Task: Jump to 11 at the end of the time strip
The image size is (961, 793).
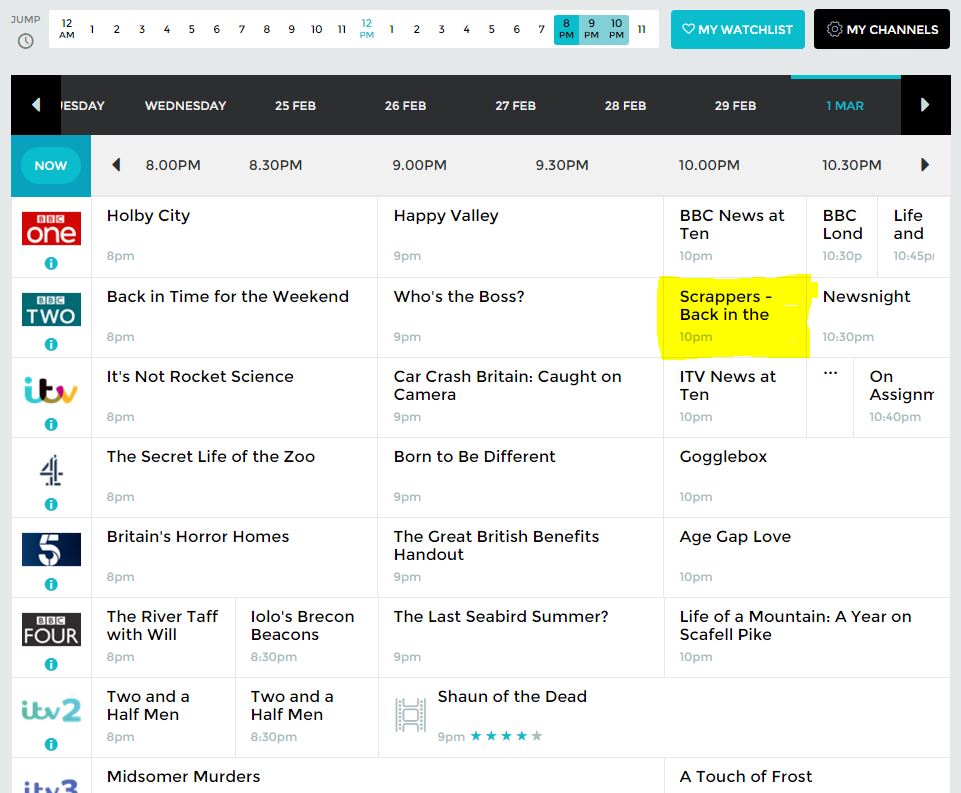Action: pyautogui.click(x=642, y=29)
